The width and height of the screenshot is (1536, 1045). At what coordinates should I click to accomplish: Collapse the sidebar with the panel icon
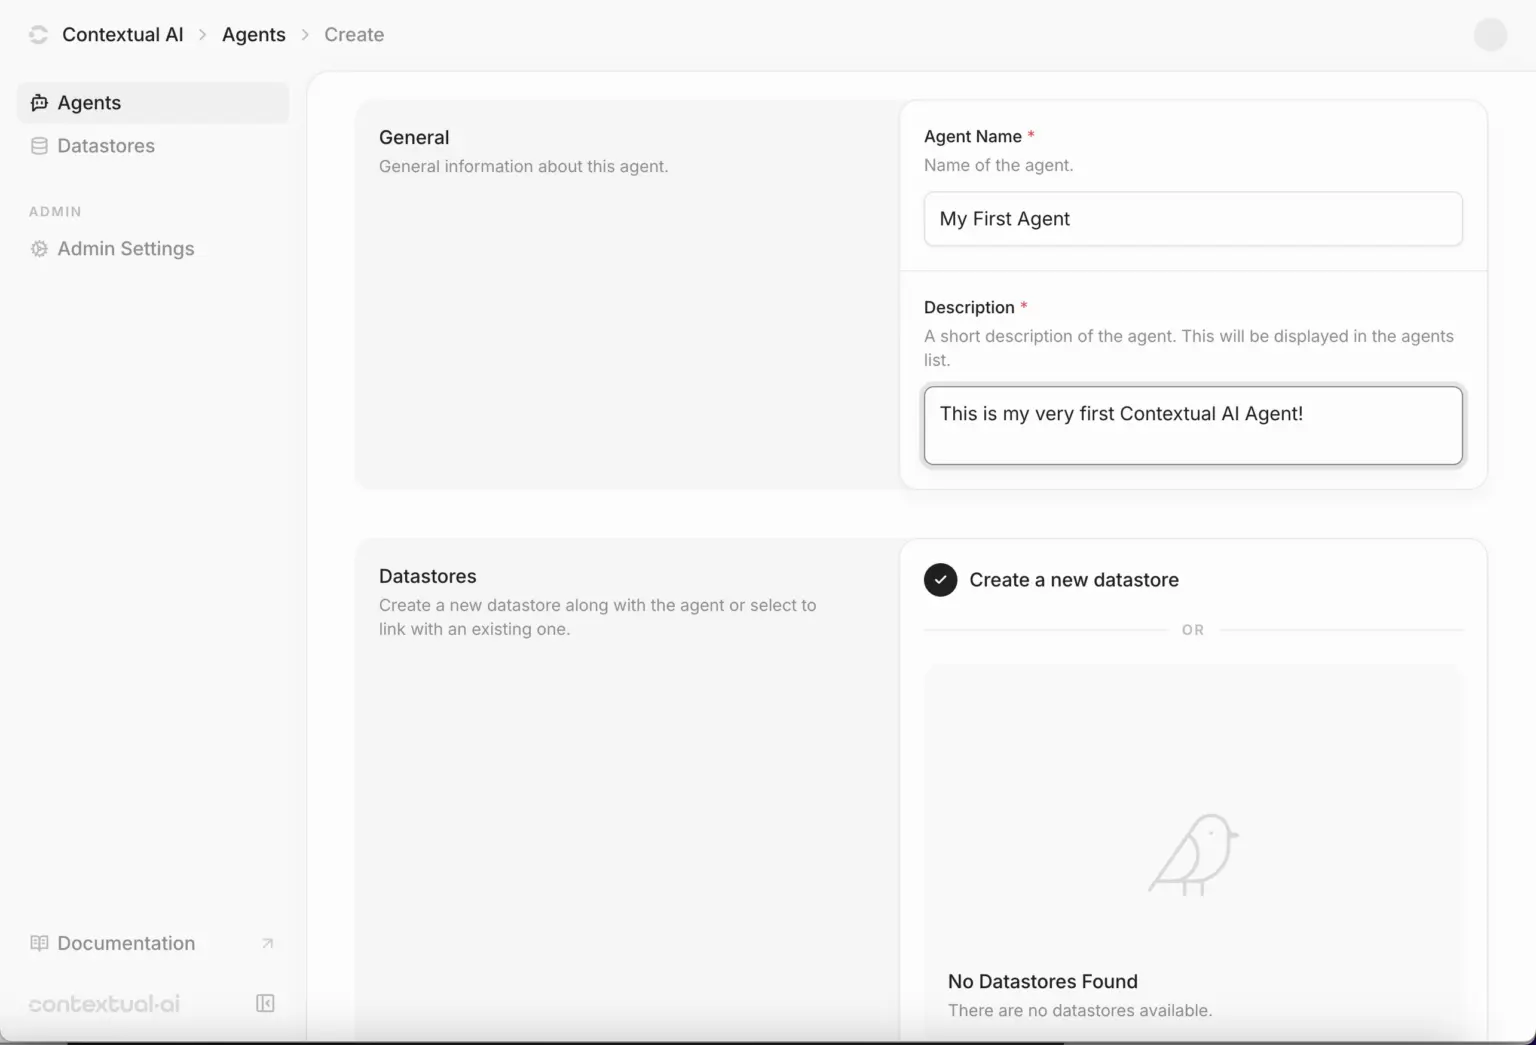(x=265, y=1003)
